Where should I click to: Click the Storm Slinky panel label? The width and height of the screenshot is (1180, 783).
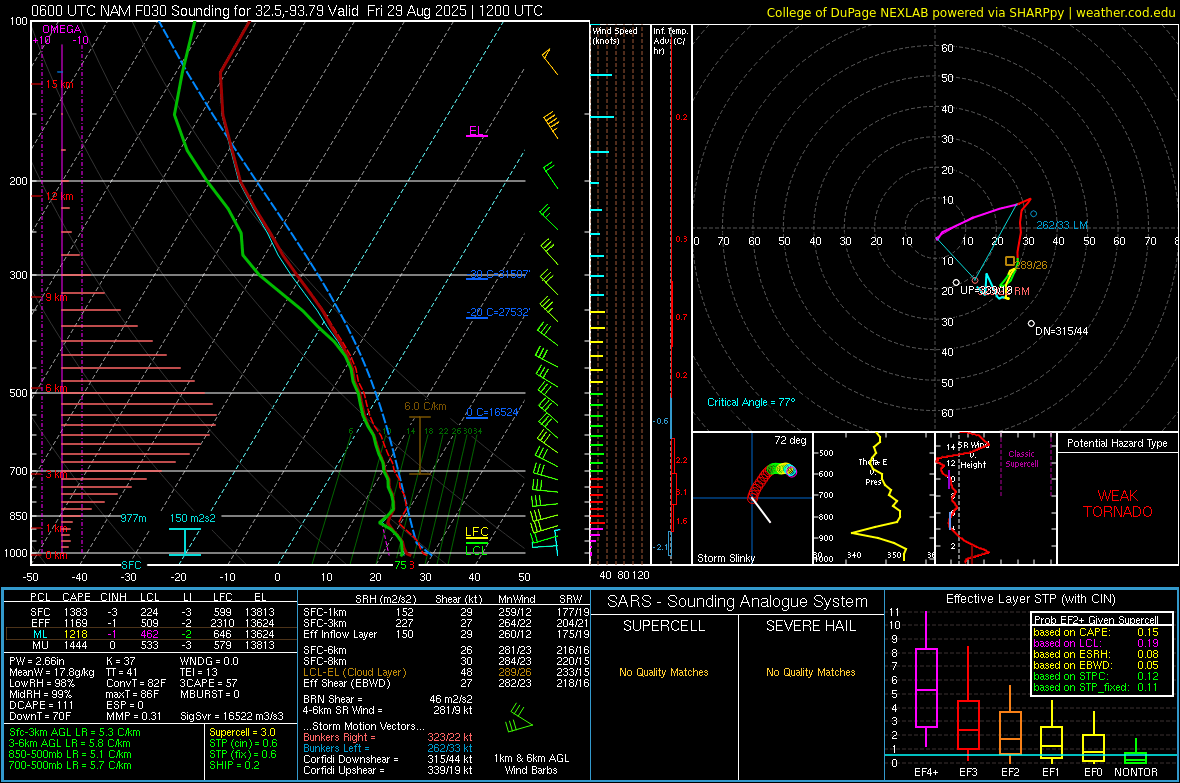(725, 558)
